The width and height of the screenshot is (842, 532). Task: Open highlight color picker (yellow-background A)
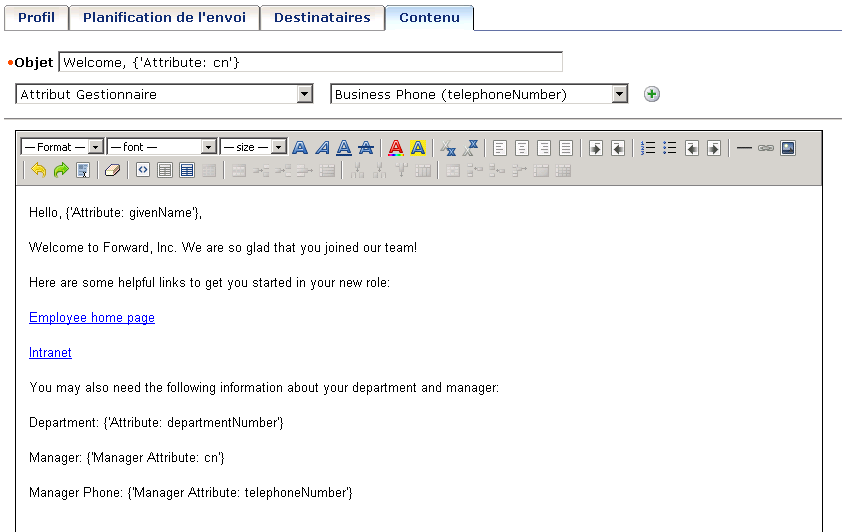(x=418, y=148)
